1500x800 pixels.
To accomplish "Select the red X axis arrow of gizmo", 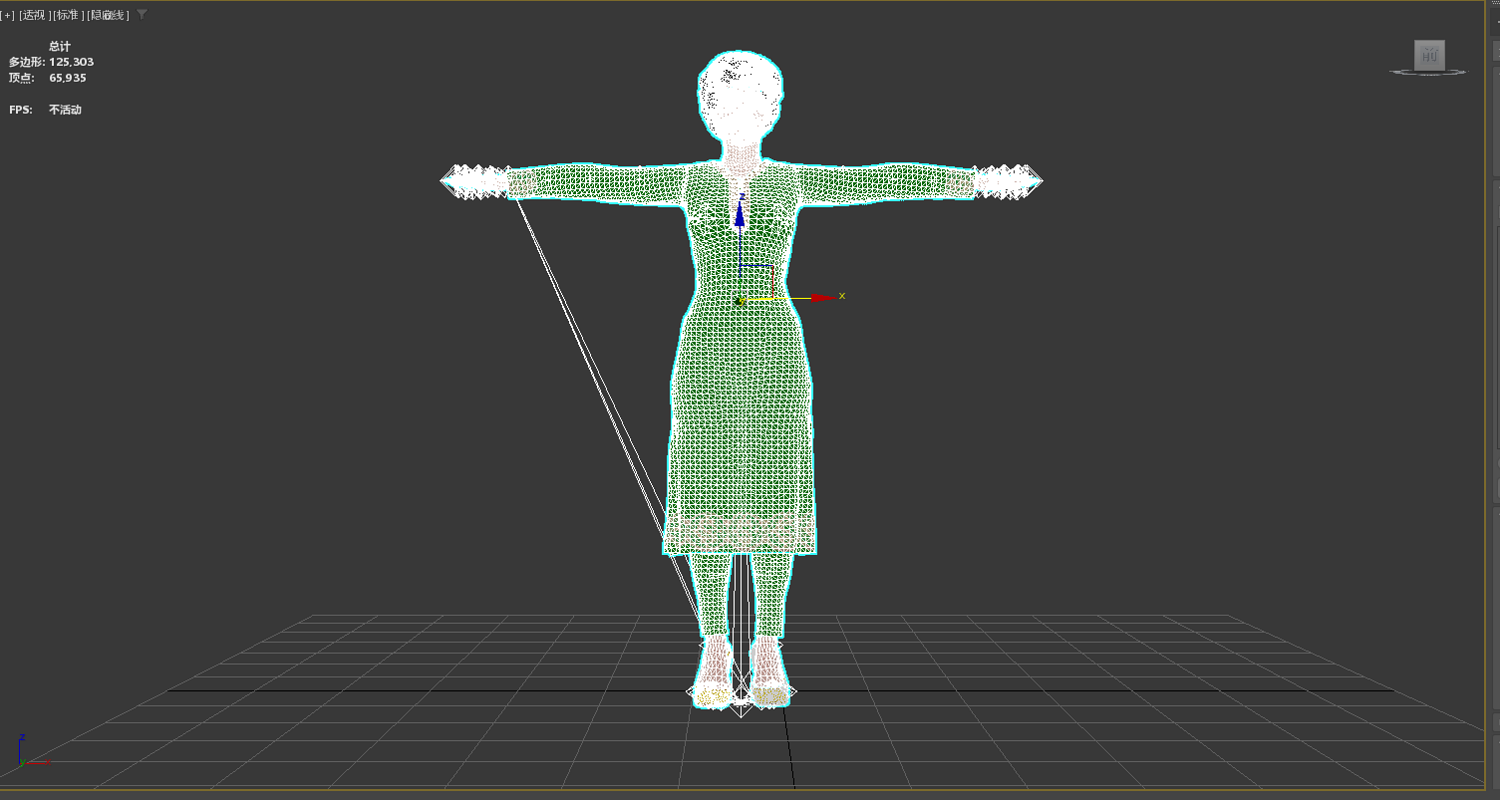I will [822, 297].
